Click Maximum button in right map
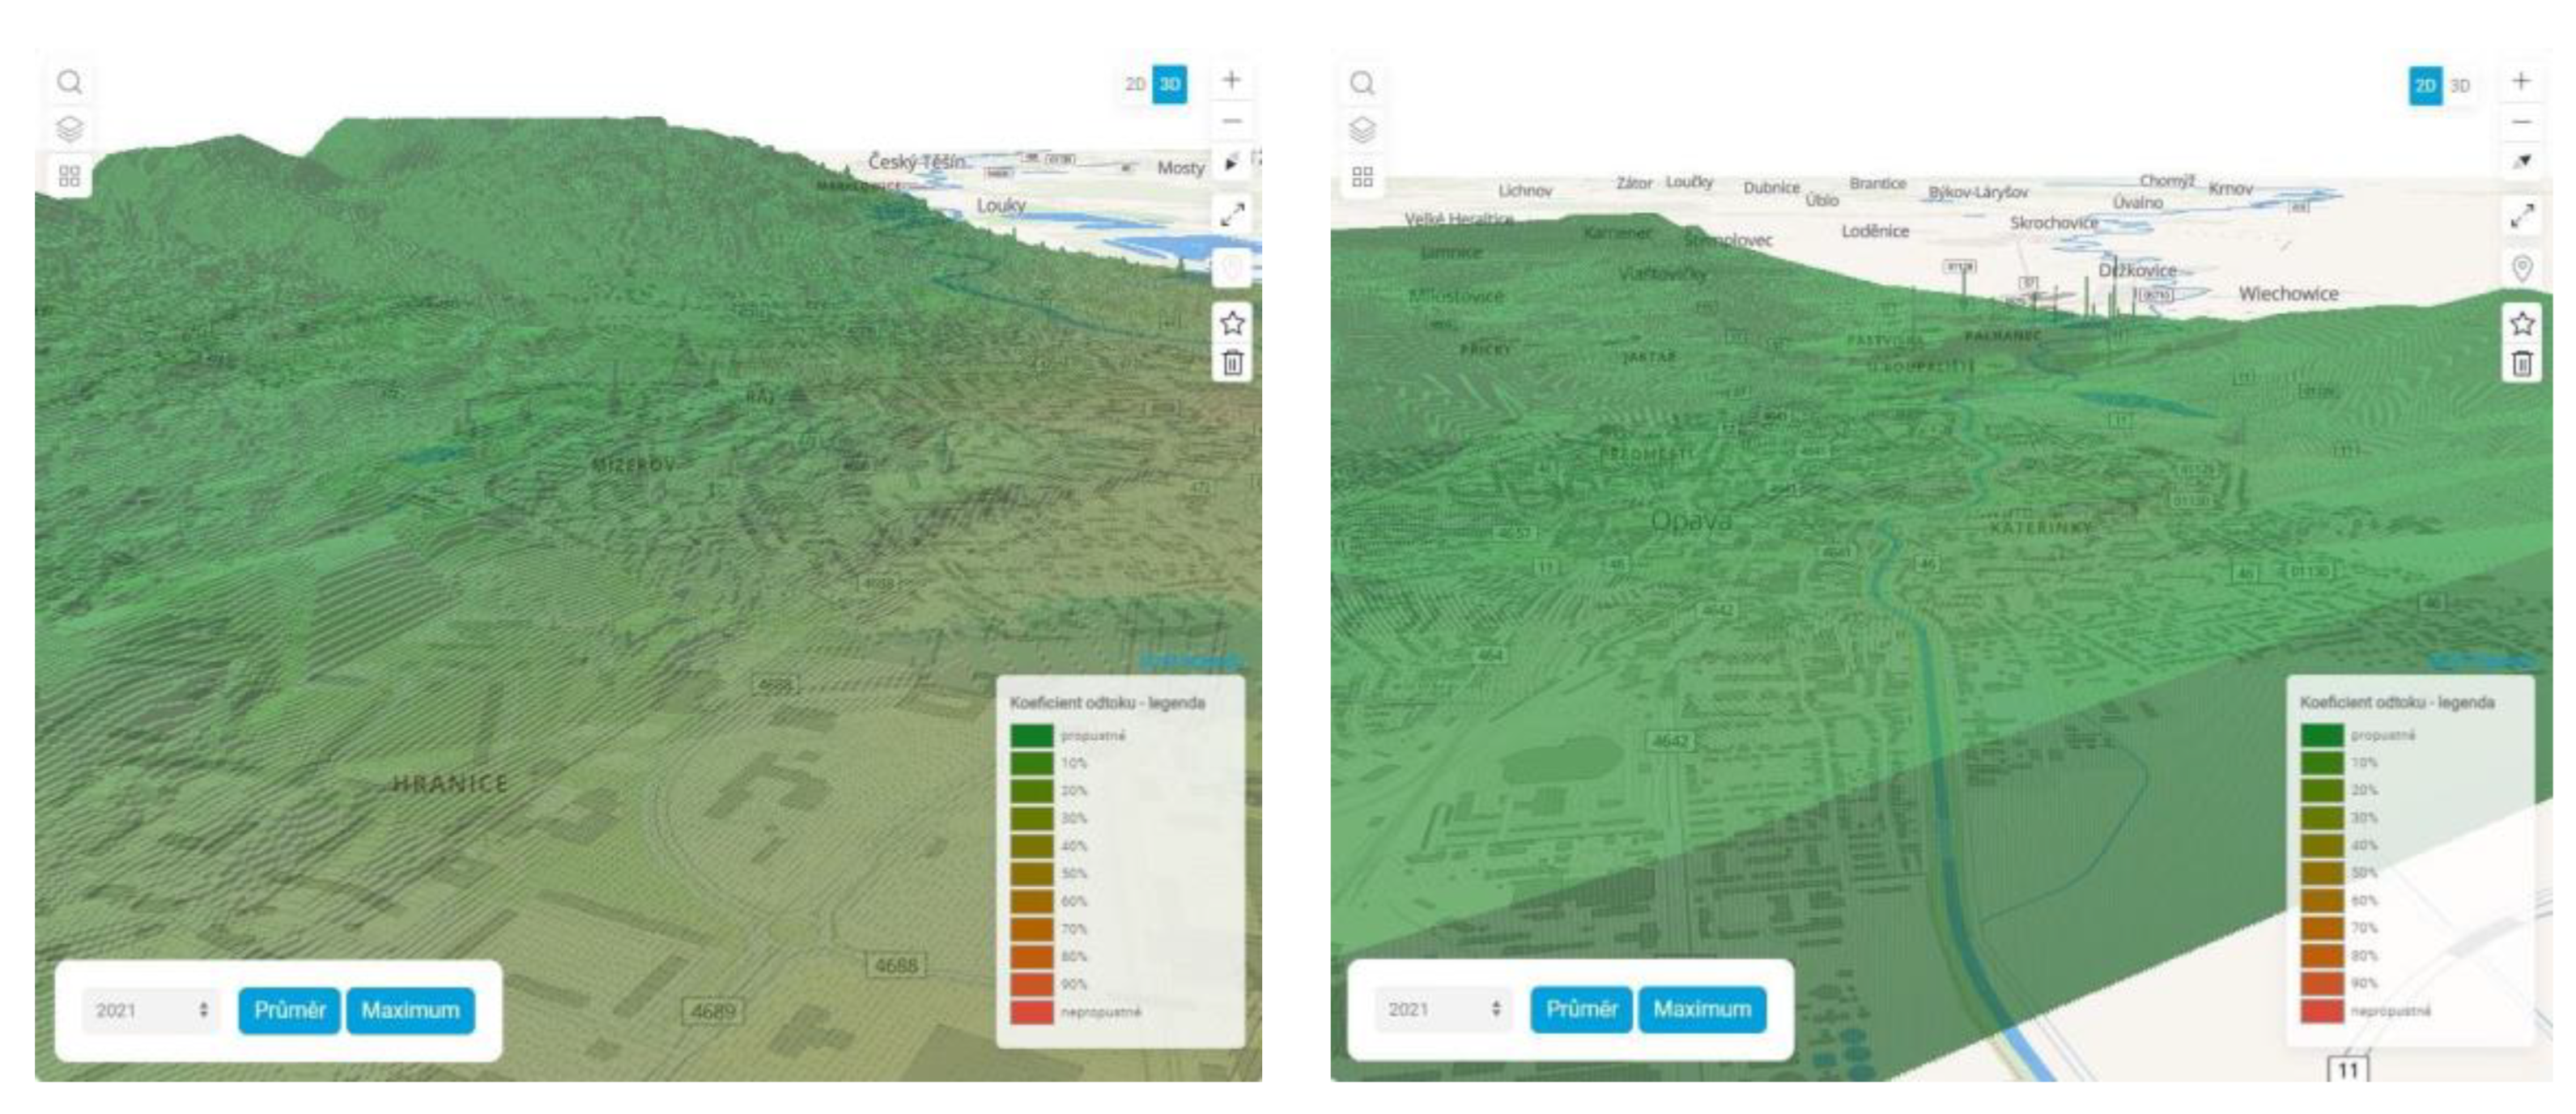Viewport: 2576px width, 1114px height. pos(1701,1009)
